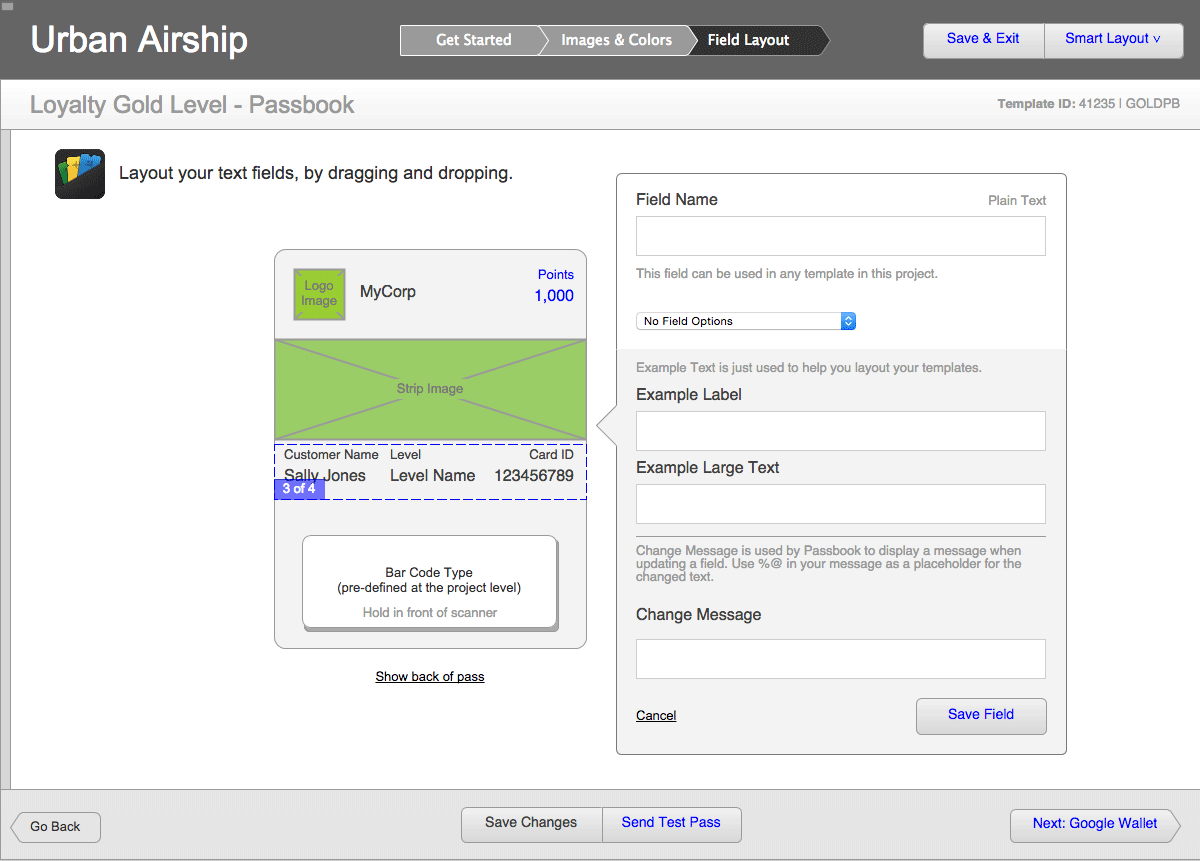Select the Level Name field
1200x861 pixels.
[x=432, y=466]
